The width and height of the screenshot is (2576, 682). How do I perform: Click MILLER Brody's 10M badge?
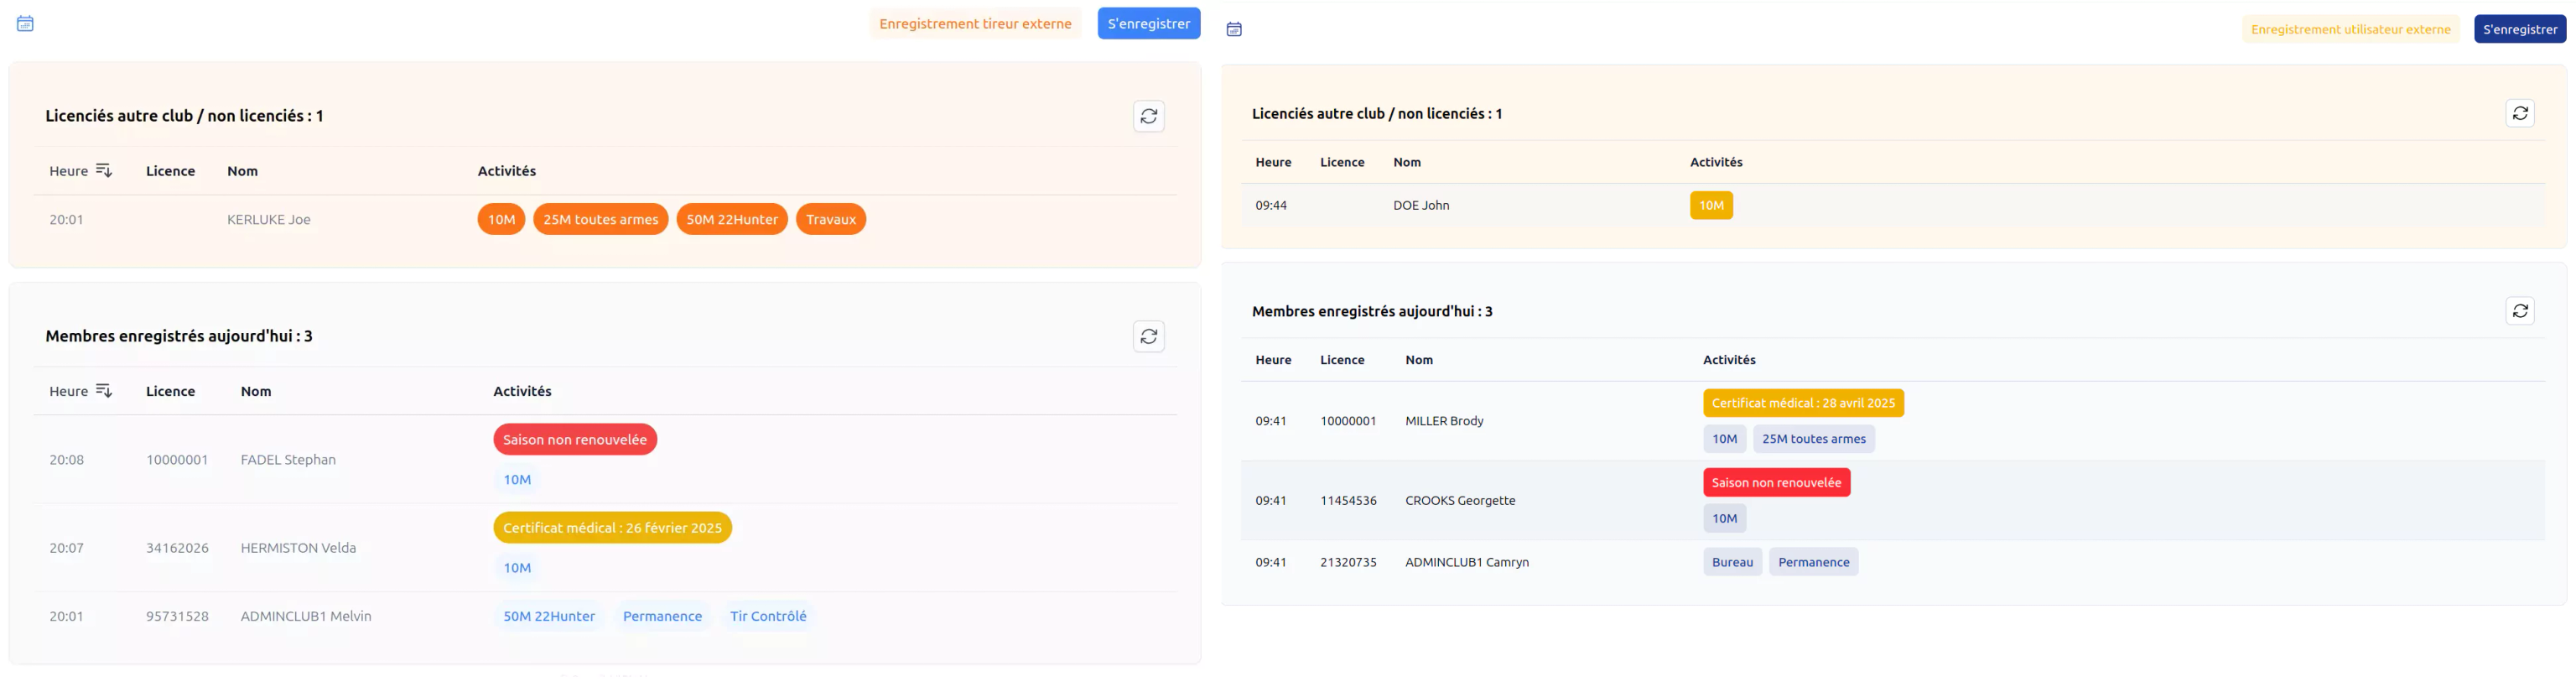point(1724,439)
